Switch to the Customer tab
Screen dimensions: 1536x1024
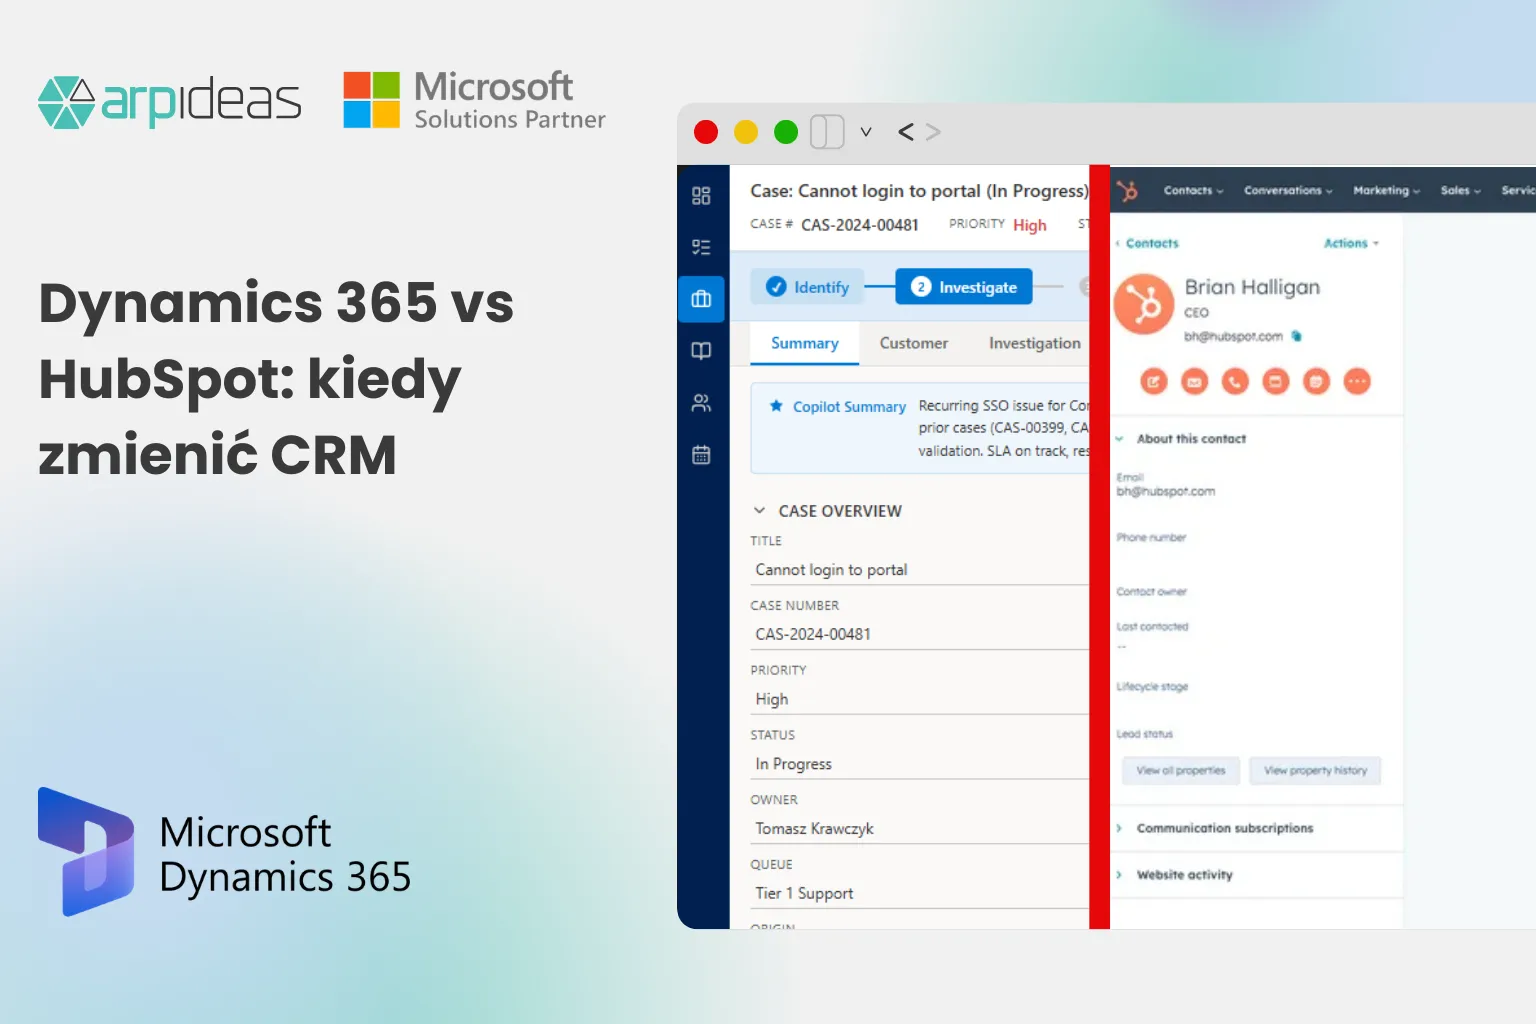[x=914, y=343]
